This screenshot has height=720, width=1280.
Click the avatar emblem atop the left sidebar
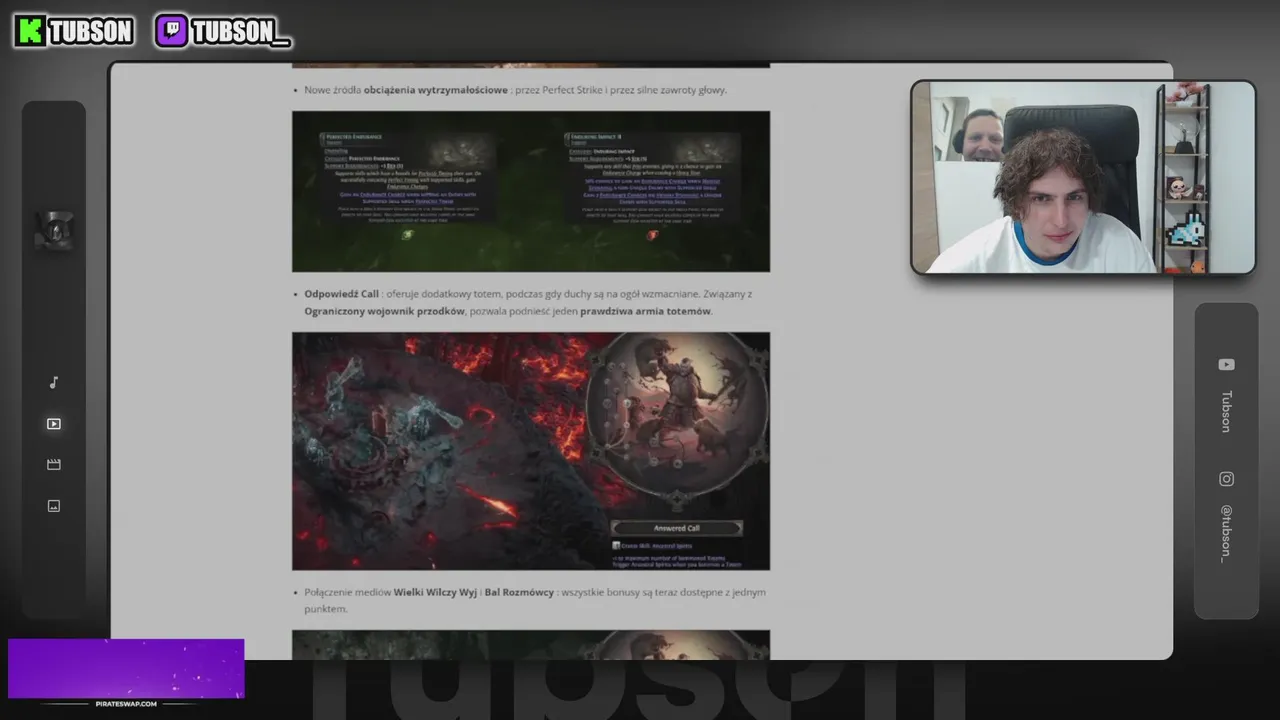[54, 231]
